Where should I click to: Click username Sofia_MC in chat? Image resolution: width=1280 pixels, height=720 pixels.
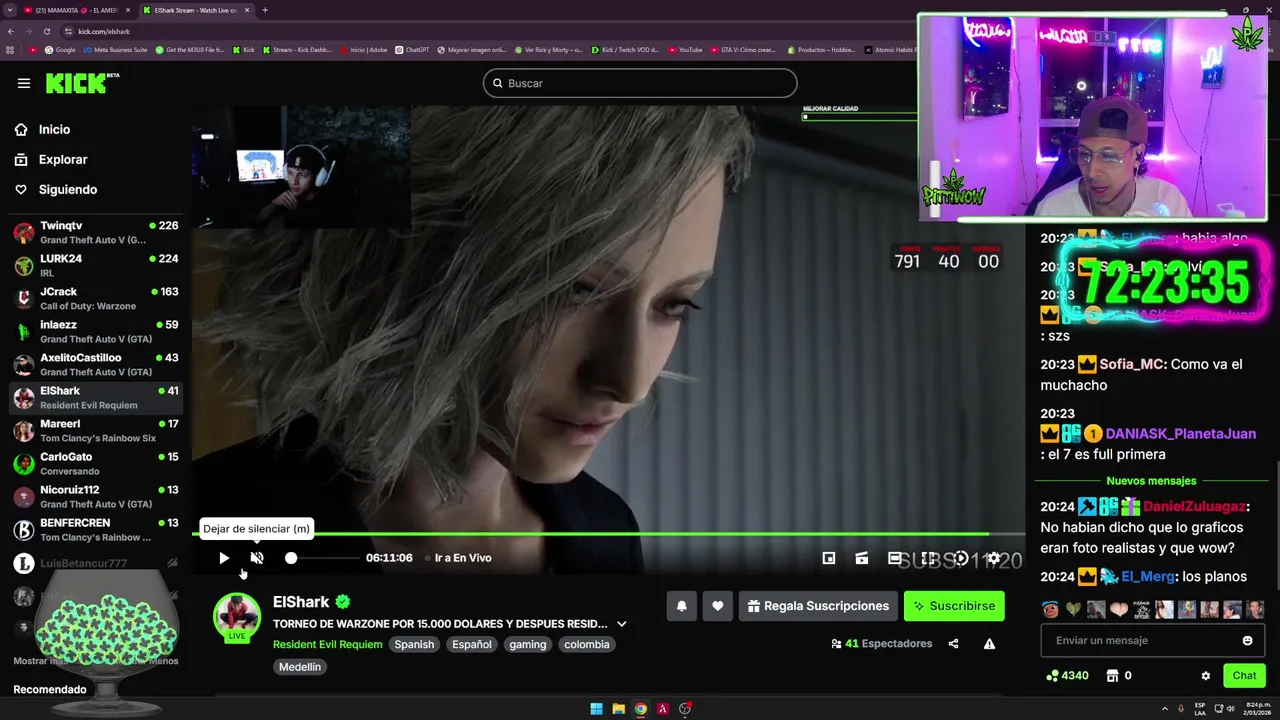(1131, 365)
